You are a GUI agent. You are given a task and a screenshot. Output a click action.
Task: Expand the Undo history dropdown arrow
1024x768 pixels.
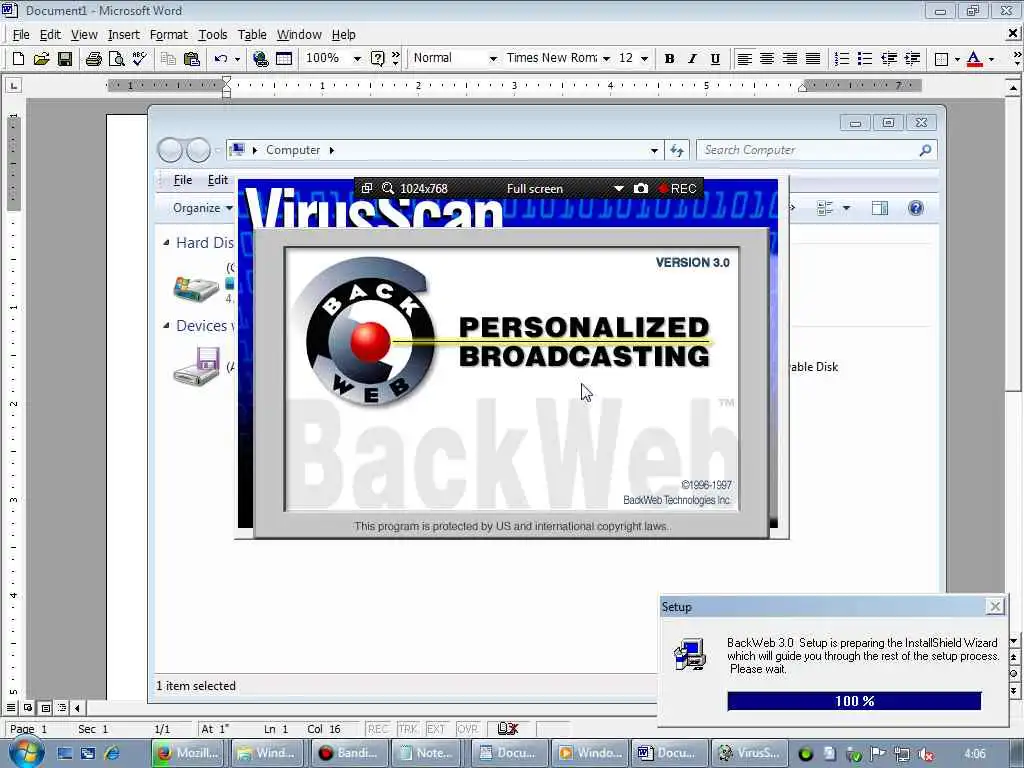point(237,59)
